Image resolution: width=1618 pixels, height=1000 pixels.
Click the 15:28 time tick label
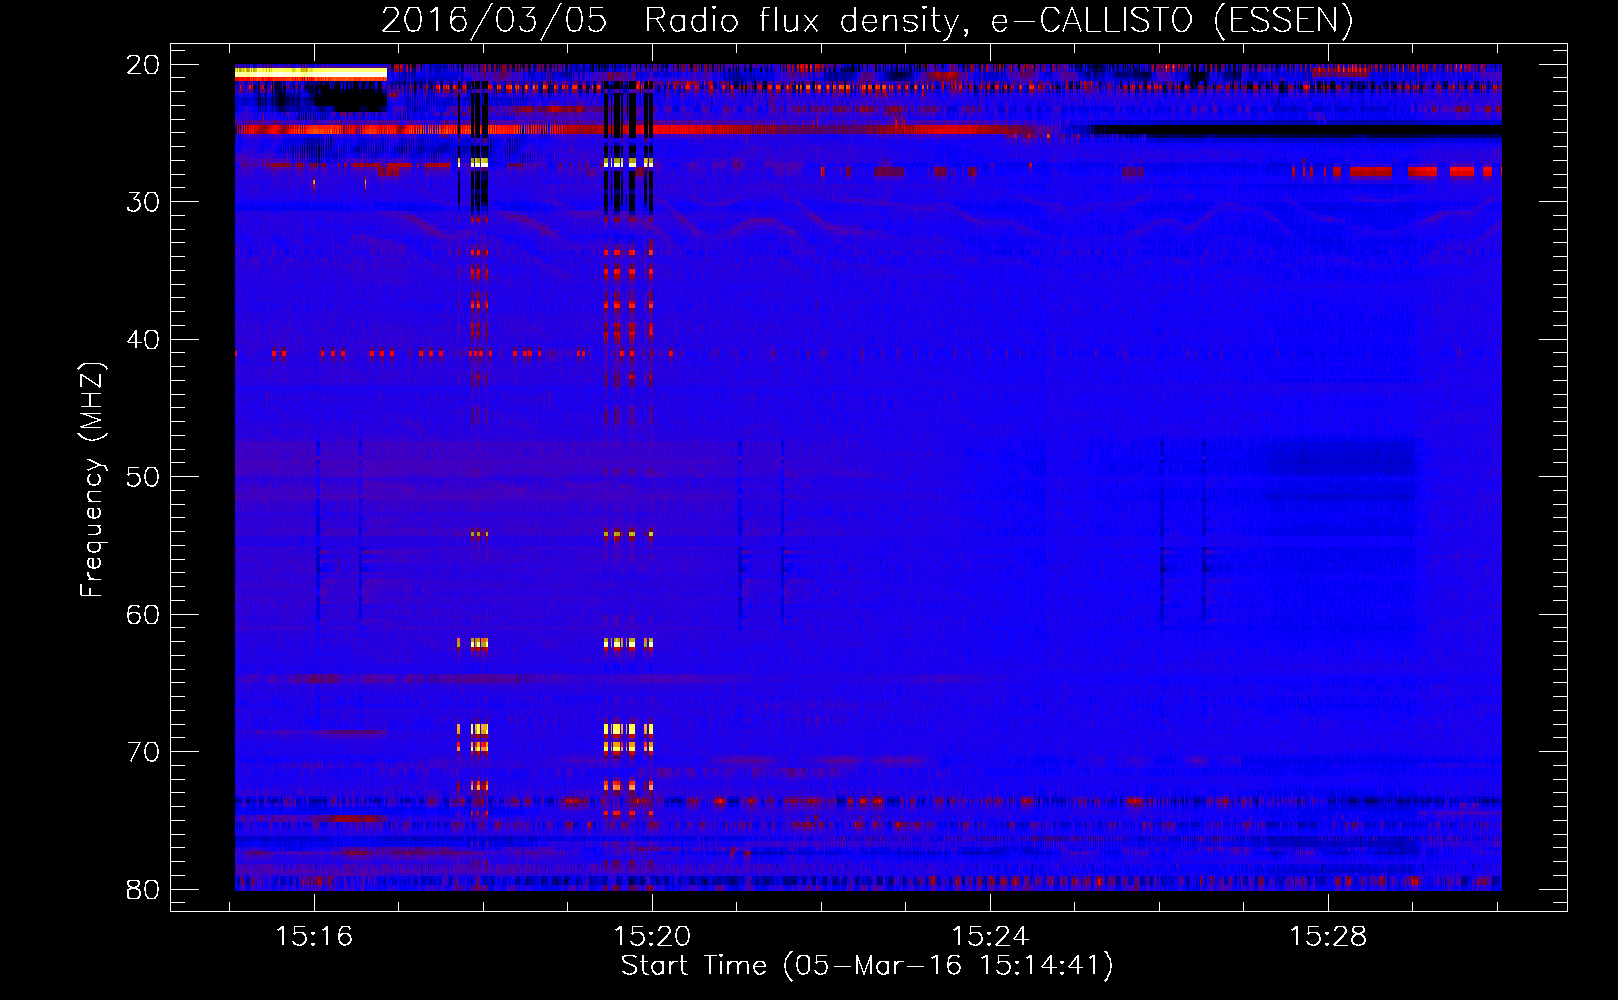tap(1328, 936)
